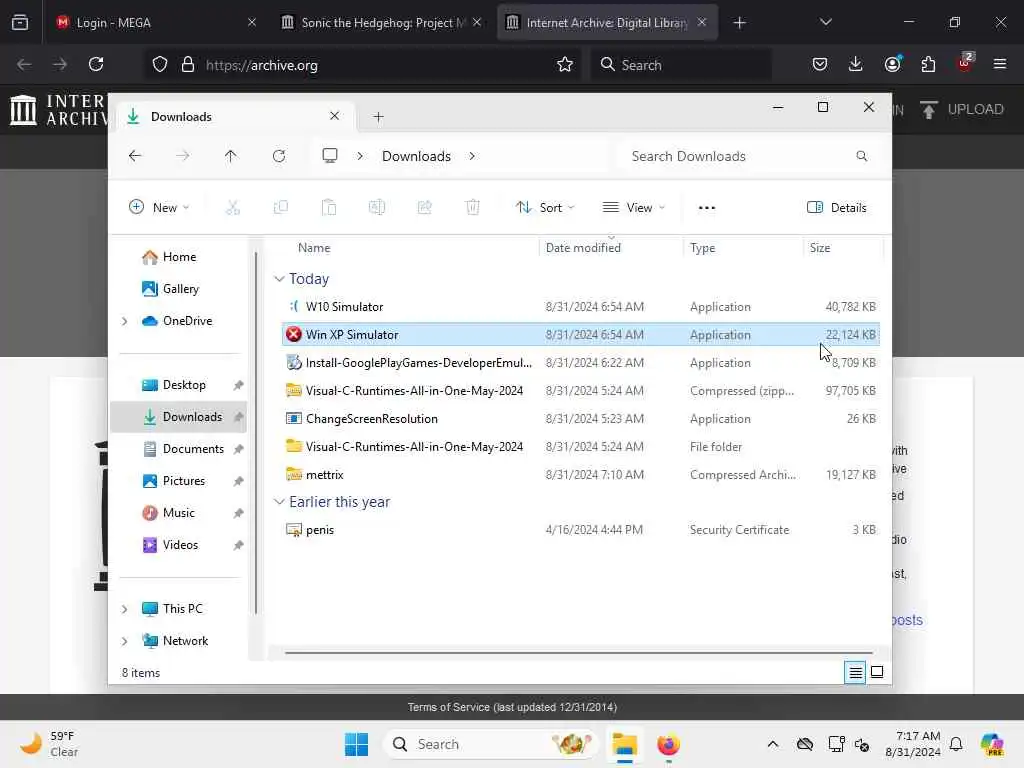
Task: Click the Search Downloads field
Action: coord(744,156)
